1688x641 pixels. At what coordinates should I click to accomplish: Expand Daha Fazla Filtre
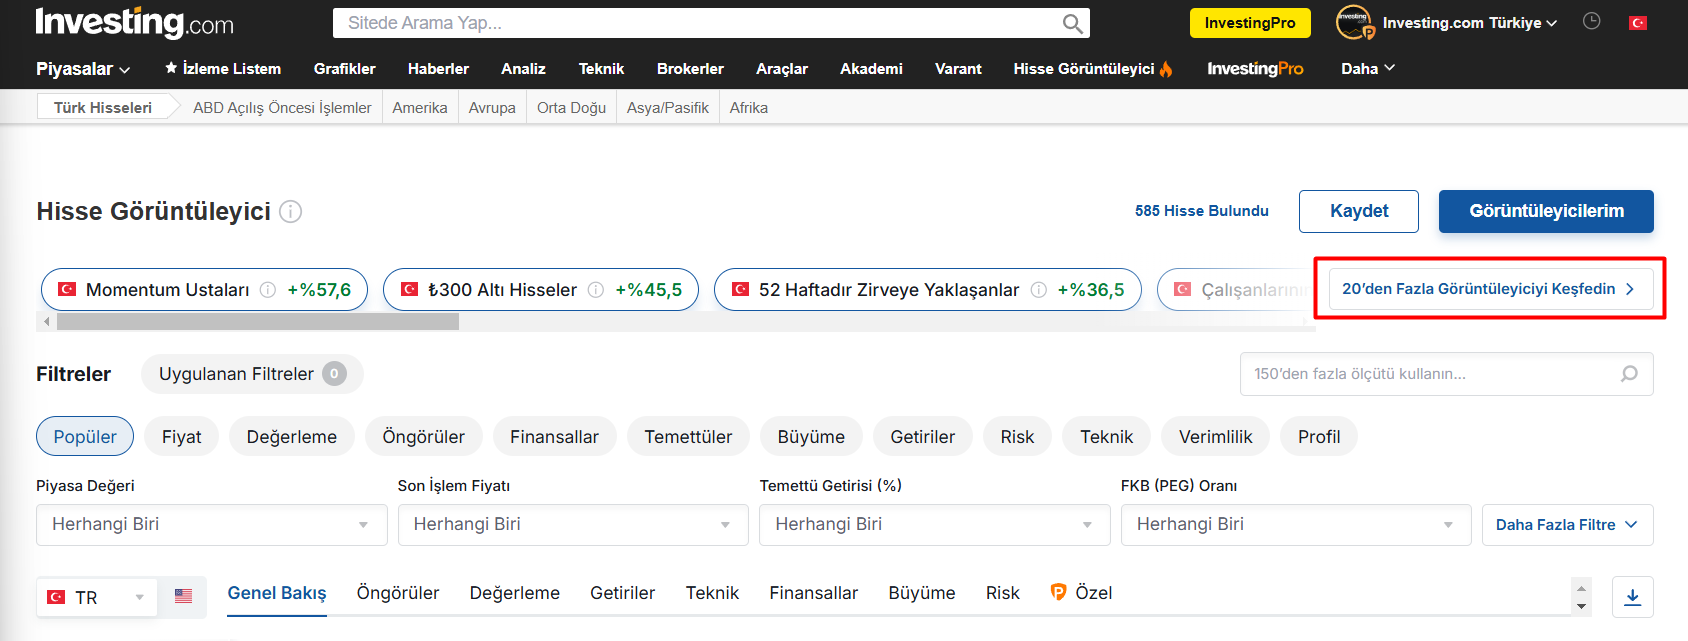(1567, 525)
